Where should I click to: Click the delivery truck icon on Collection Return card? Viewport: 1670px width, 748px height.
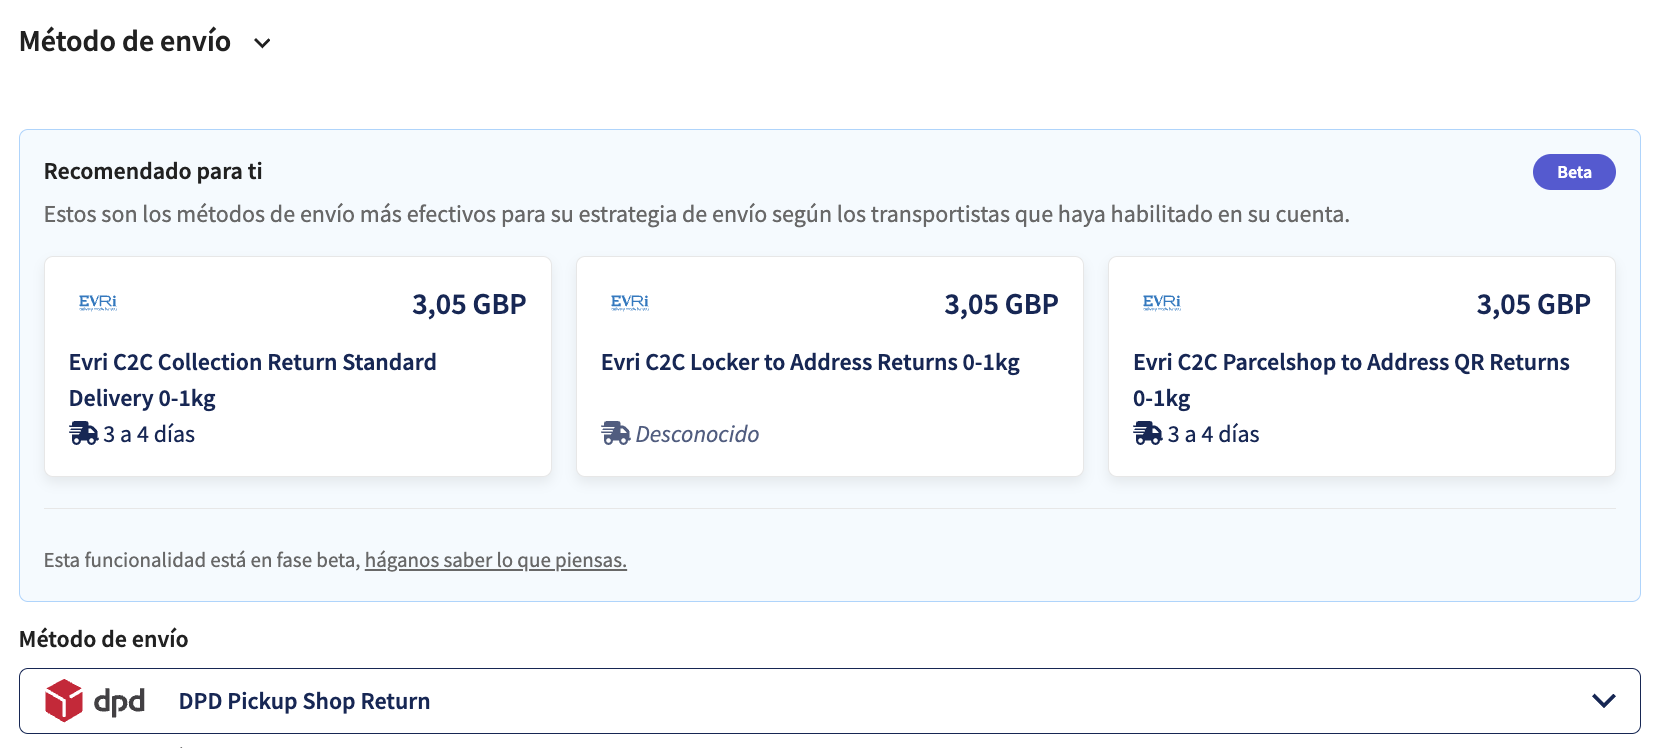coord(83,434)
